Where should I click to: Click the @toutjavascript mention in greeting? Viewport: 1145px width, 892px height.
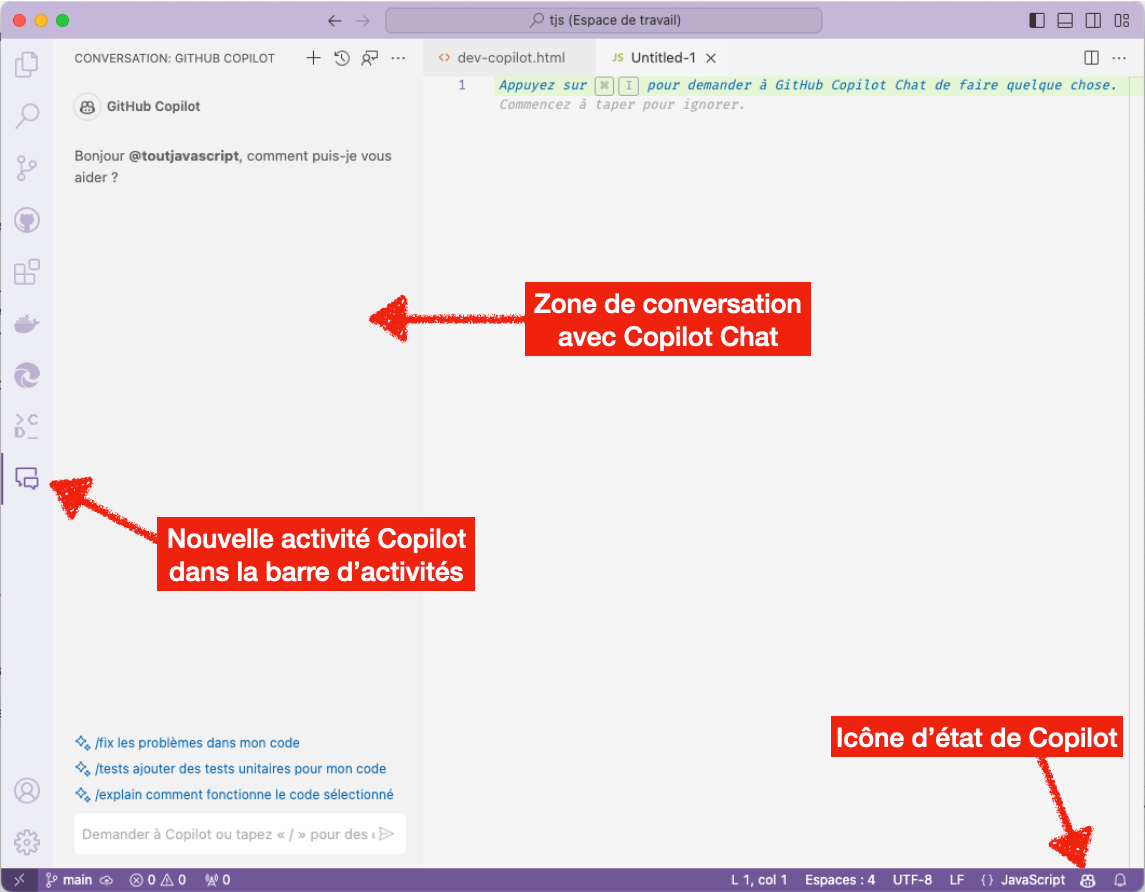point(183,155)
